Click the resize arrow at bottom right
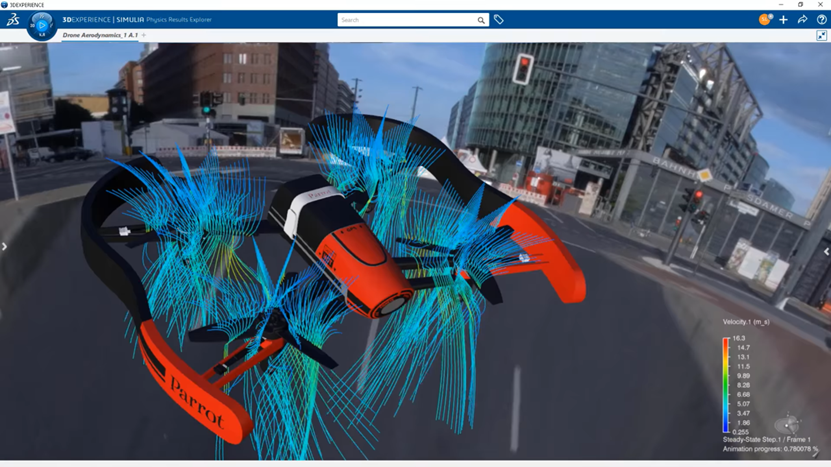The image size is (831, 467). tap(817, 454)
